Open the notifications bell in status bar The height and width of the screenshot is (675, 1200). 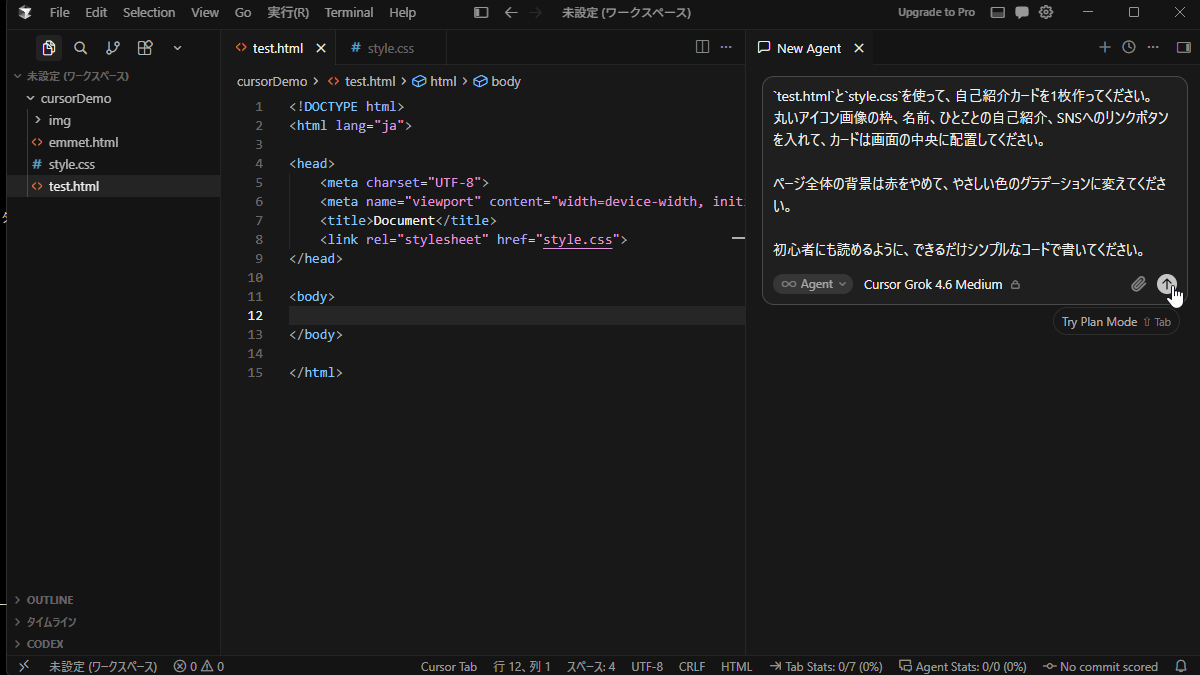point(1181,666)
